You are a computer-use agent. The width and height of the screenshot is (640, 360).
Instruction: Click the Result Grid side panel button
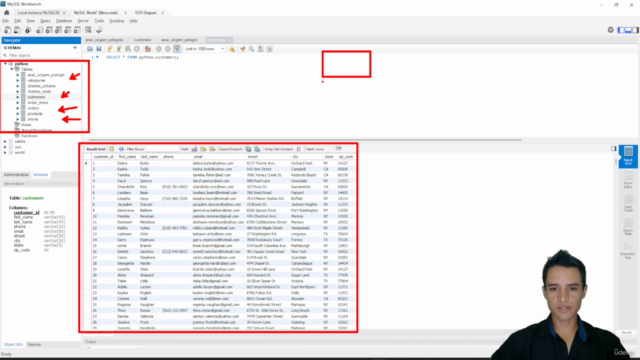coord(628,156)
